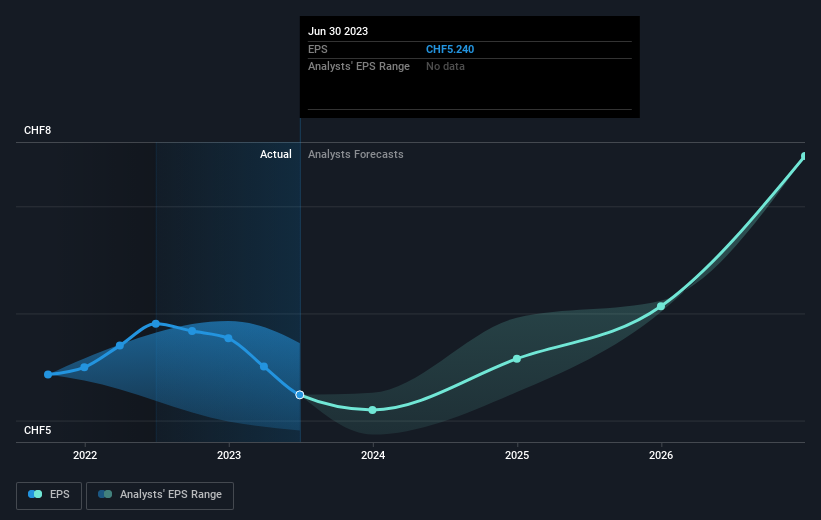The image size is (821, 520).
Task: Select the 2026 forecast data point
Action: [661, 306]
